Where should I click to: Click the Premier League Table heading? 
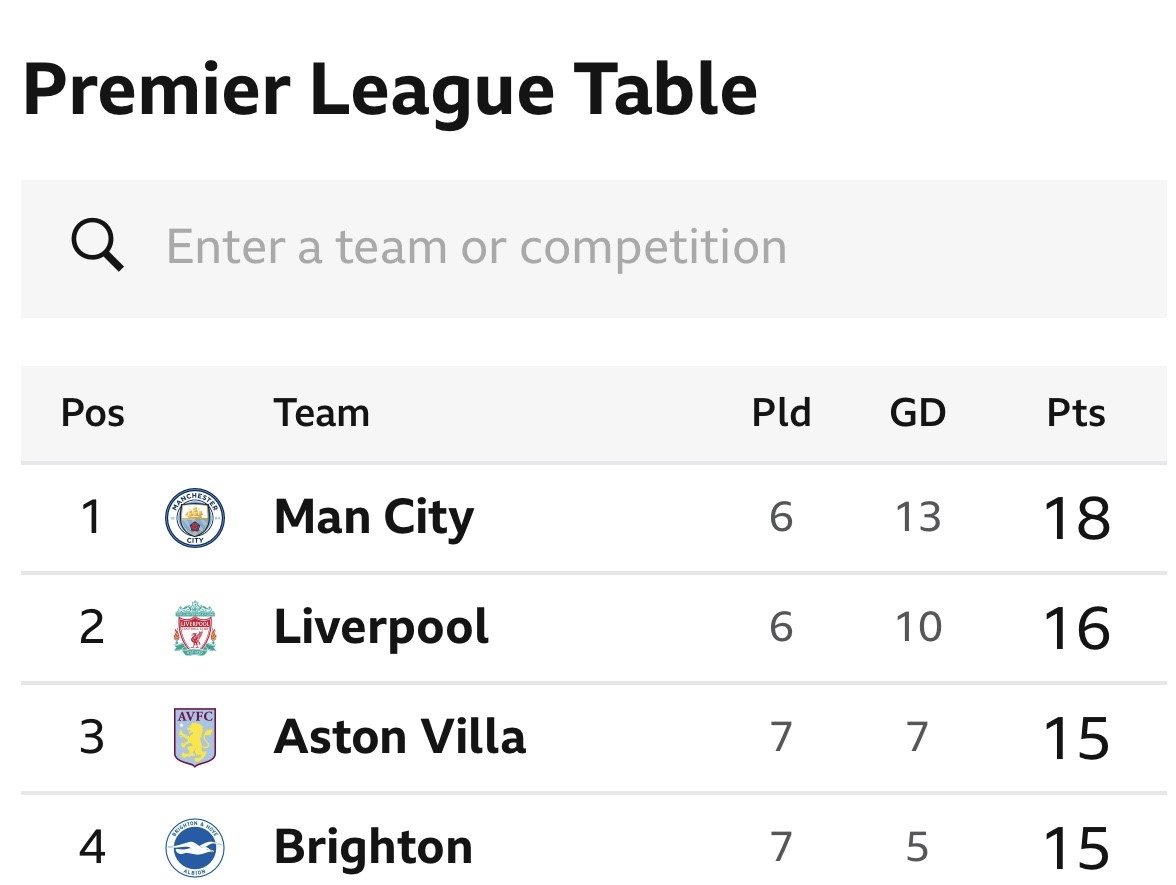point(390,92)
